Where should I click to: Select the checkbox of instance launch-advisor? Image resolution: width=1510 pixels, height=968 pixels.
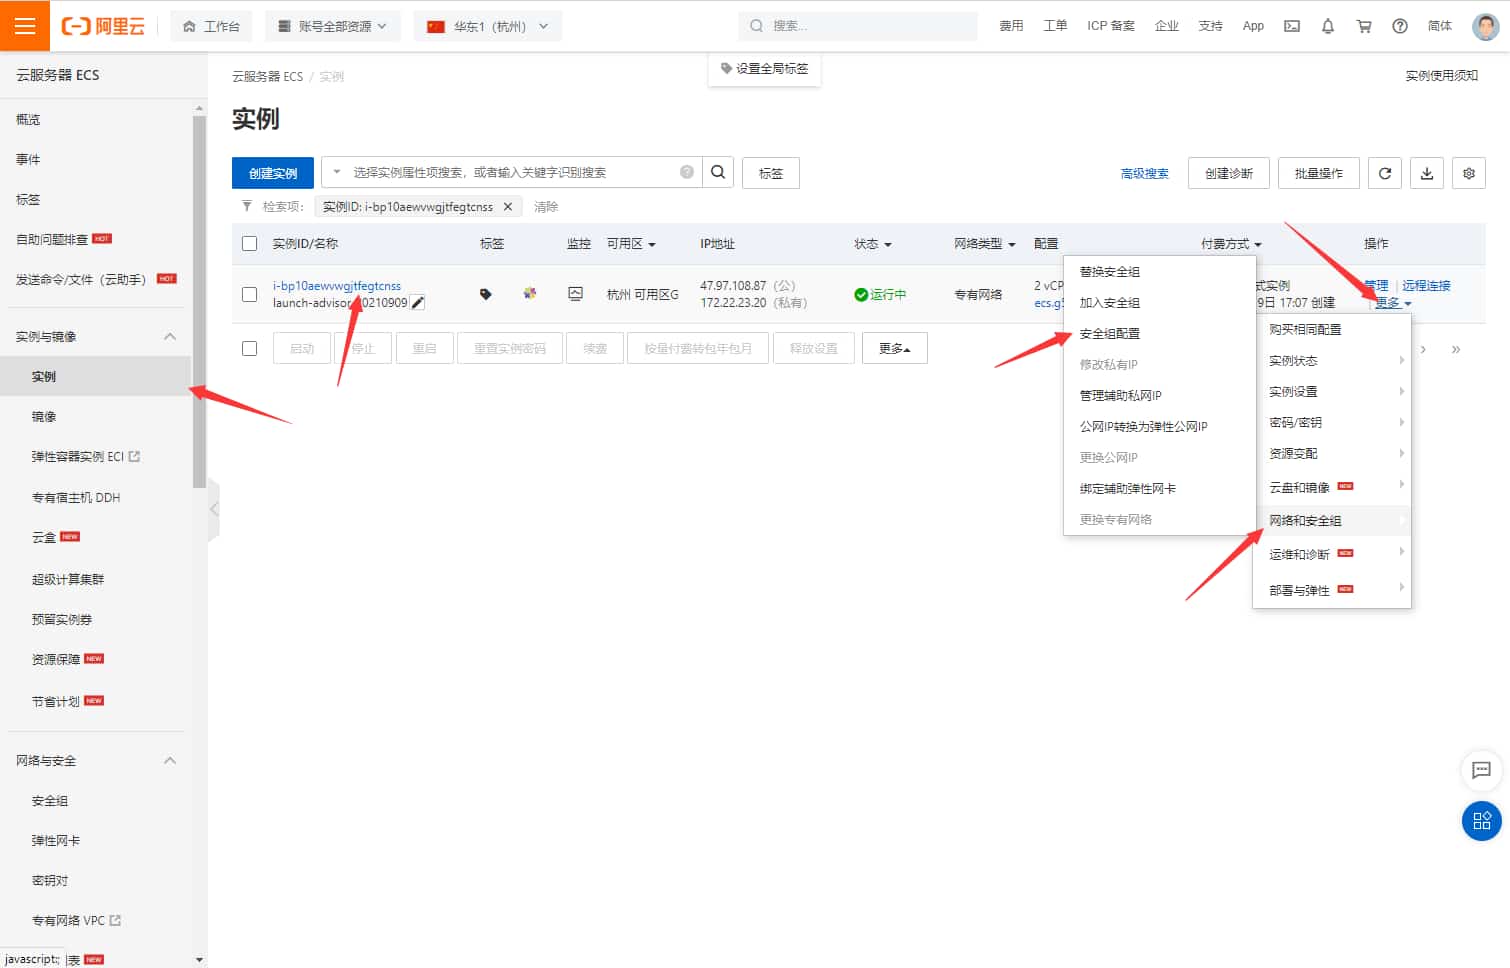tap(249, 293)
